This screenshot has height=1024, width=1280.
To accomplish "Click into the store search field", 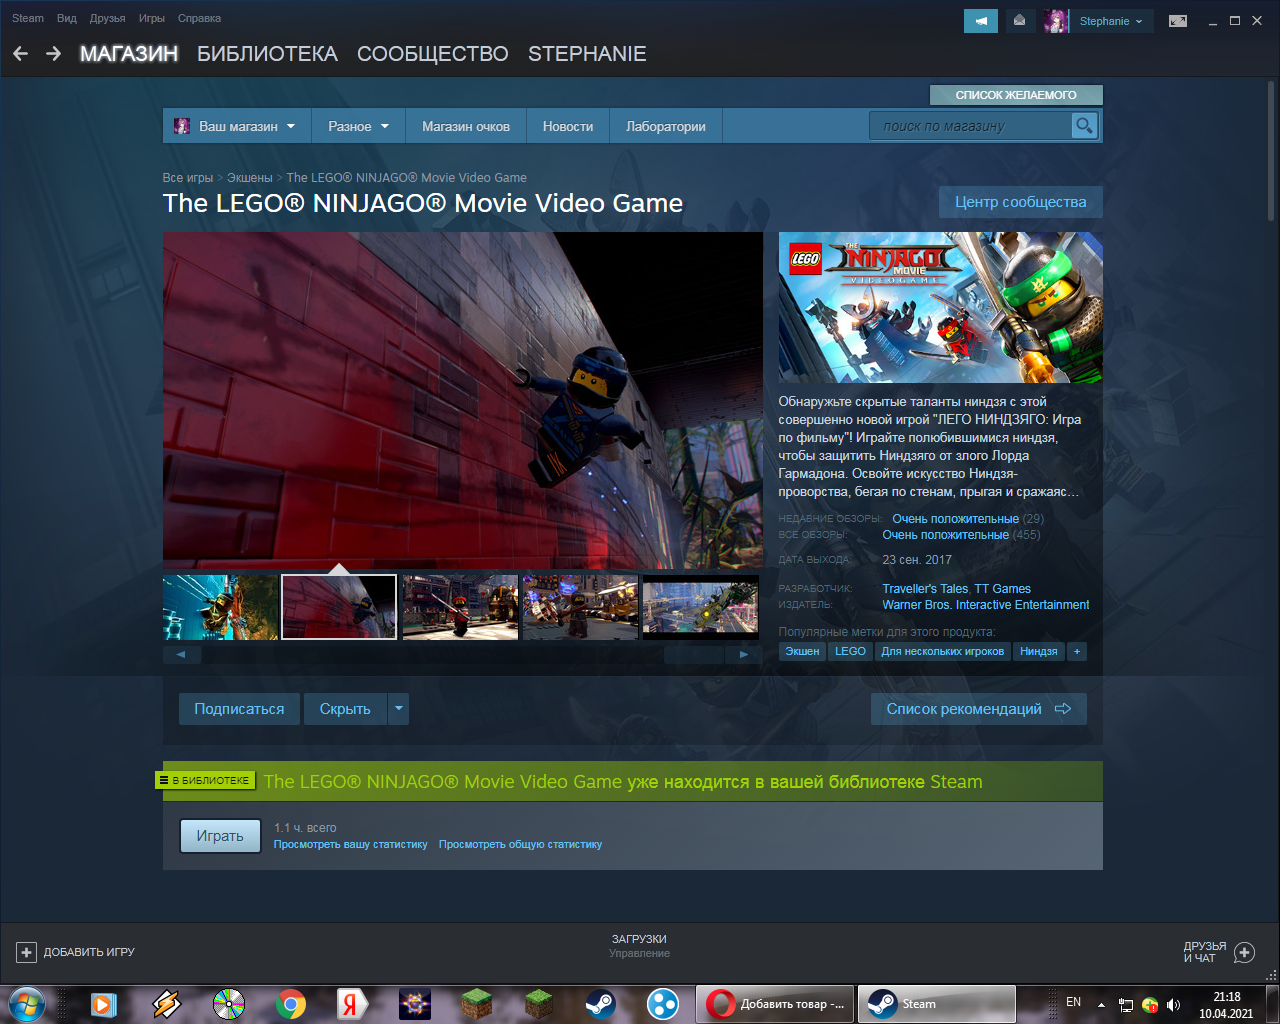I will click(970, 126).
